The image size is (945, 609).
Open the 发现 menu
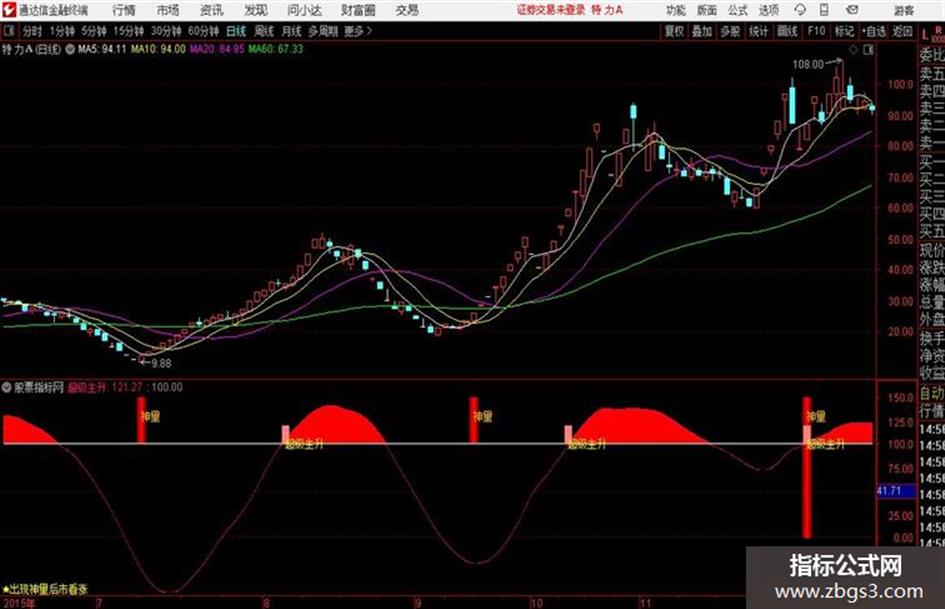point(256,10)
